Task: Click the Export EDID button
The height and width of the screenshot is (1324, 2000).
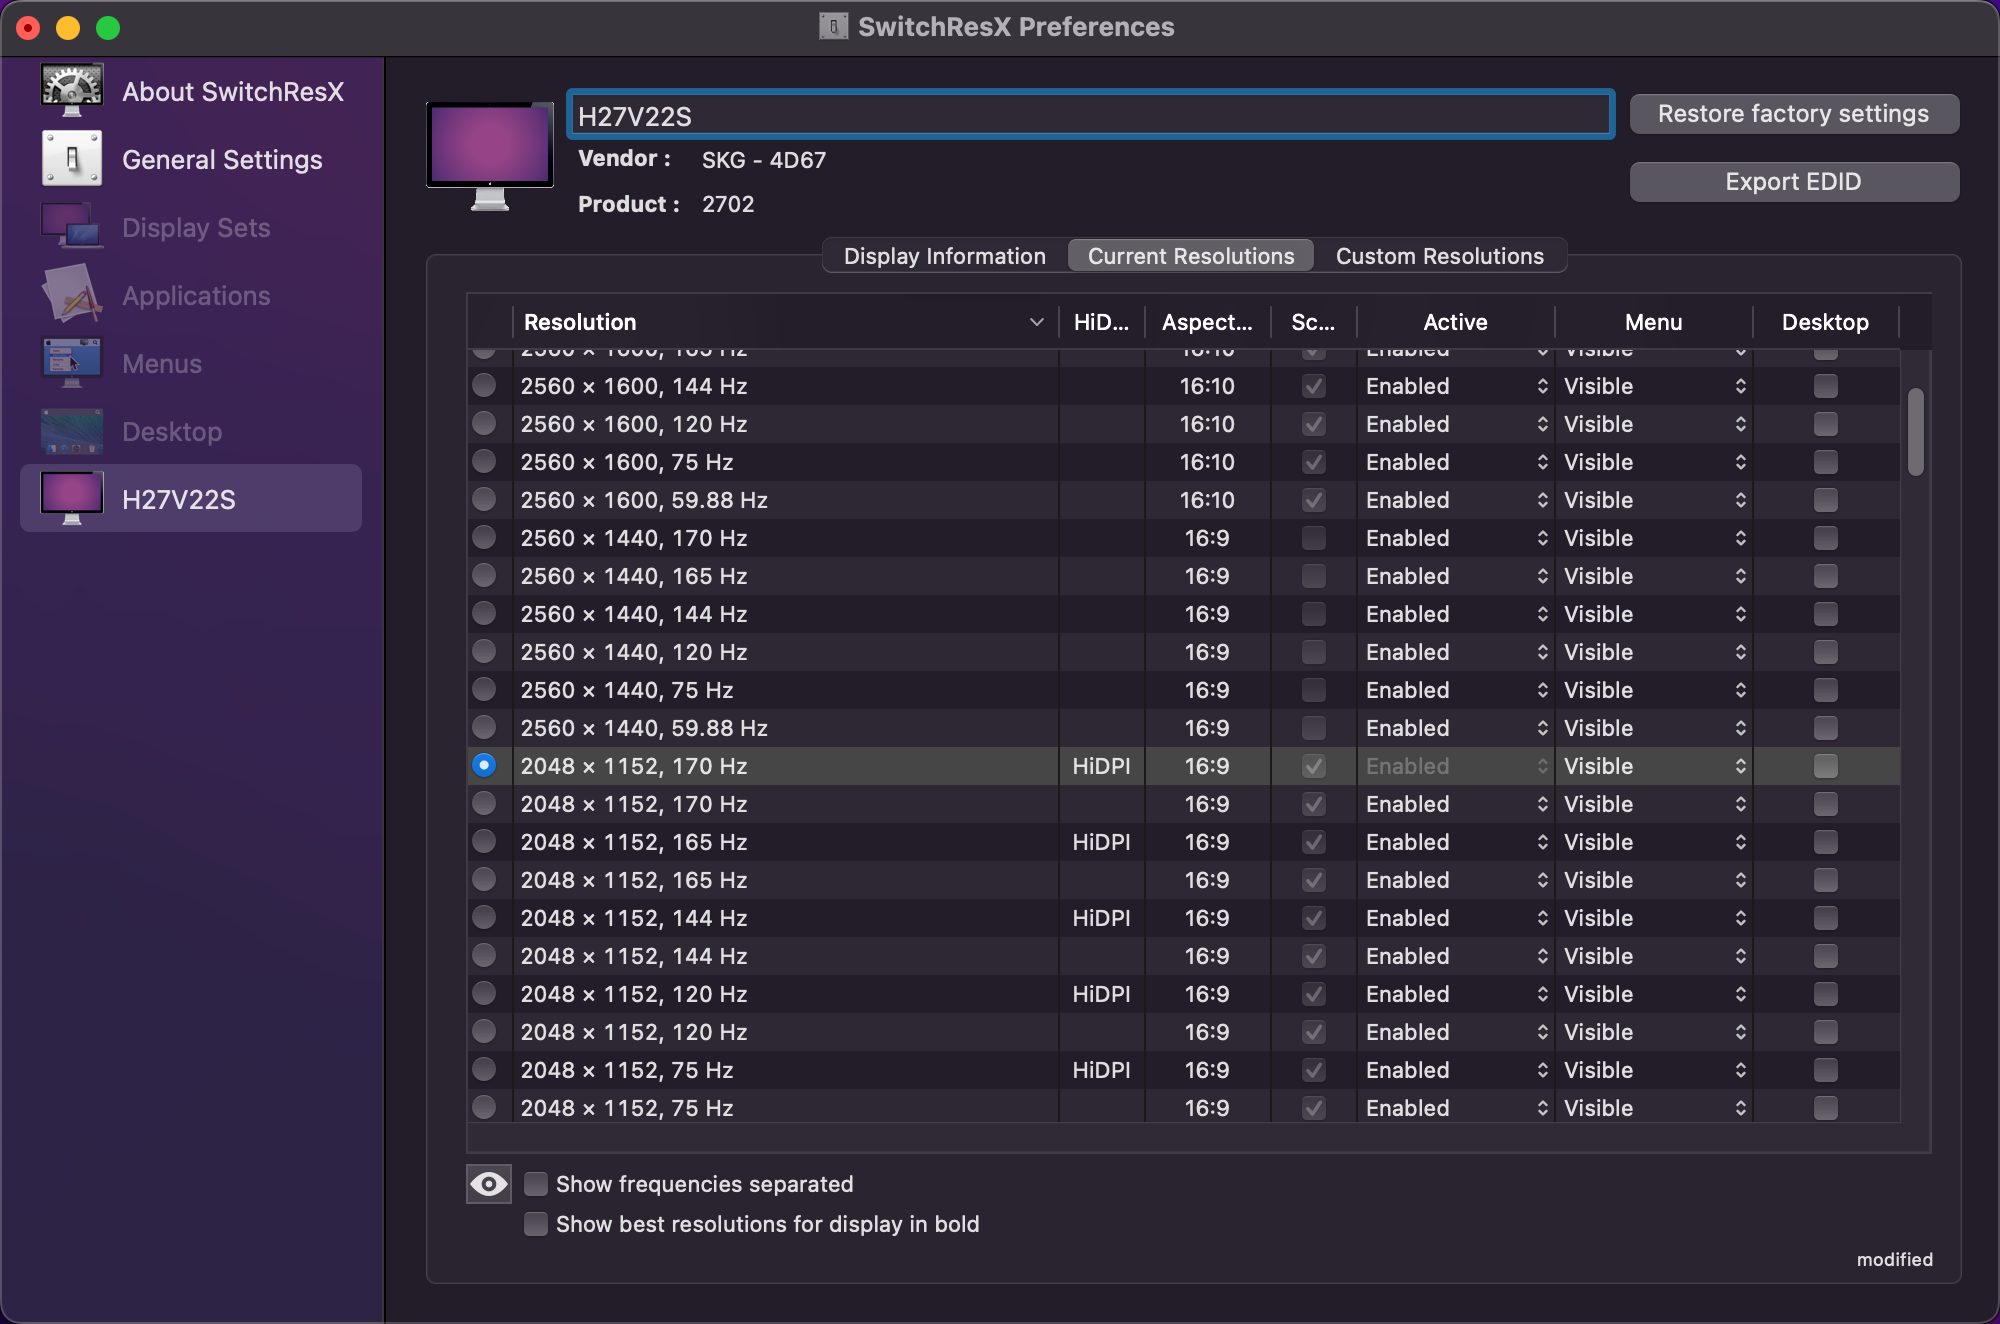Action: [1793, 182]
